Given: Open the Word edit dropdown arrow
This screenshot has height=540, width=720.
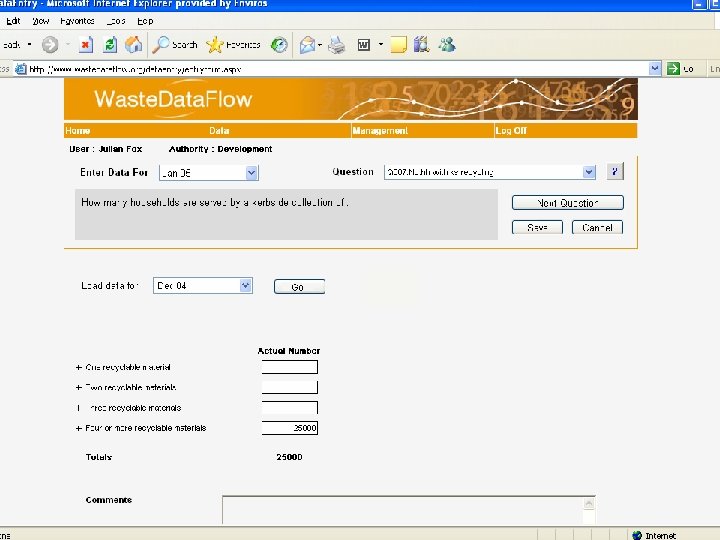Looking at the screenshot, I should pyautogui.click(x=381, y=45).
